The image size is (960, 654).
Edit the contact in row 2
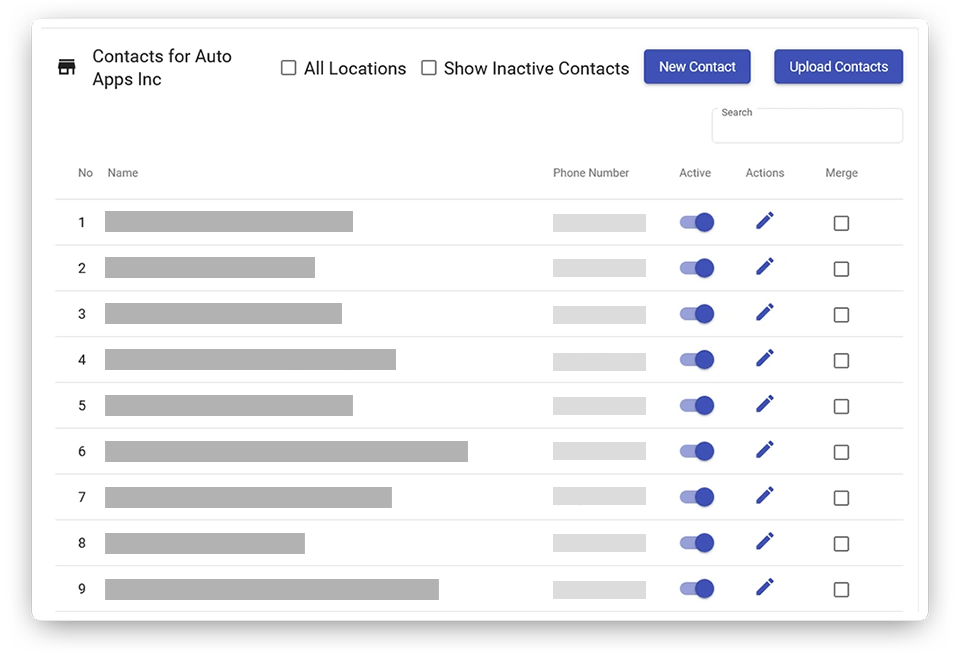765,267
